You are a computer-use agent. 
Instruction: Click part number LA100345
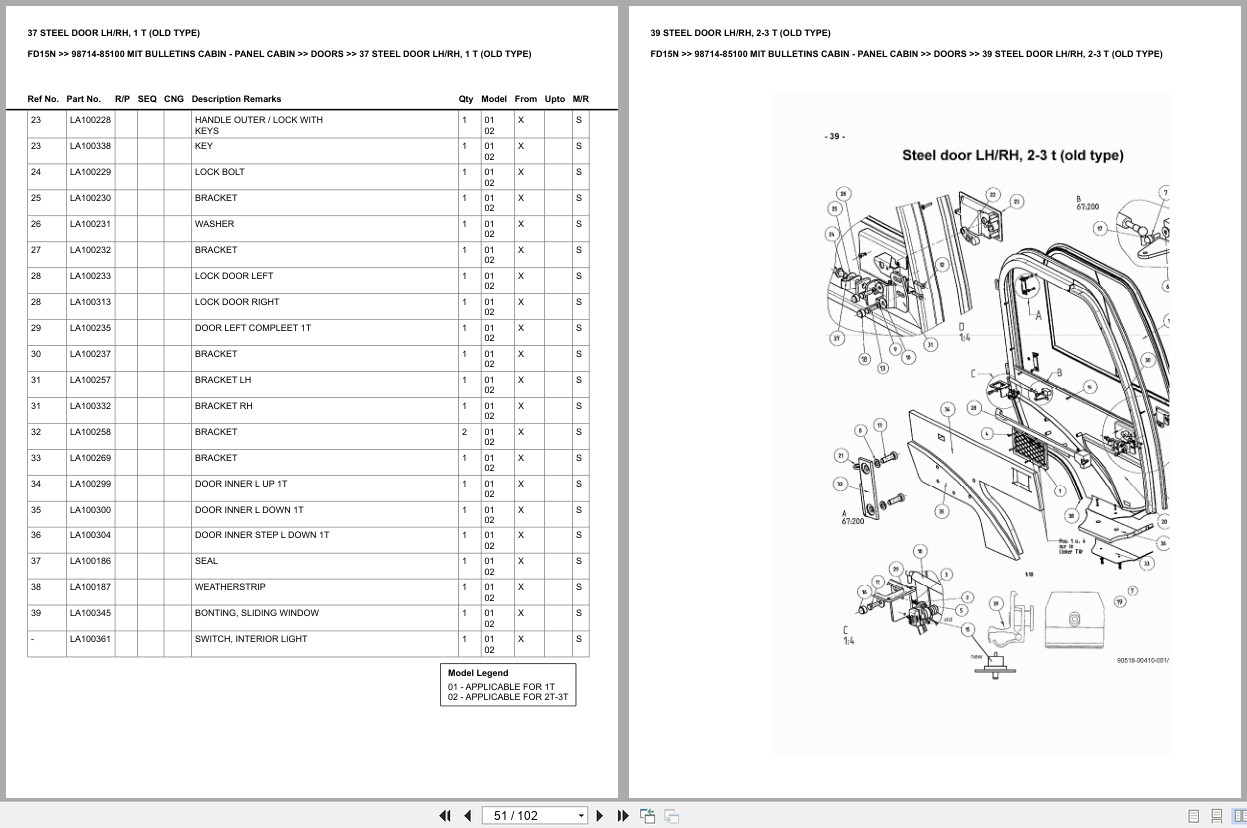pos(90,613)
